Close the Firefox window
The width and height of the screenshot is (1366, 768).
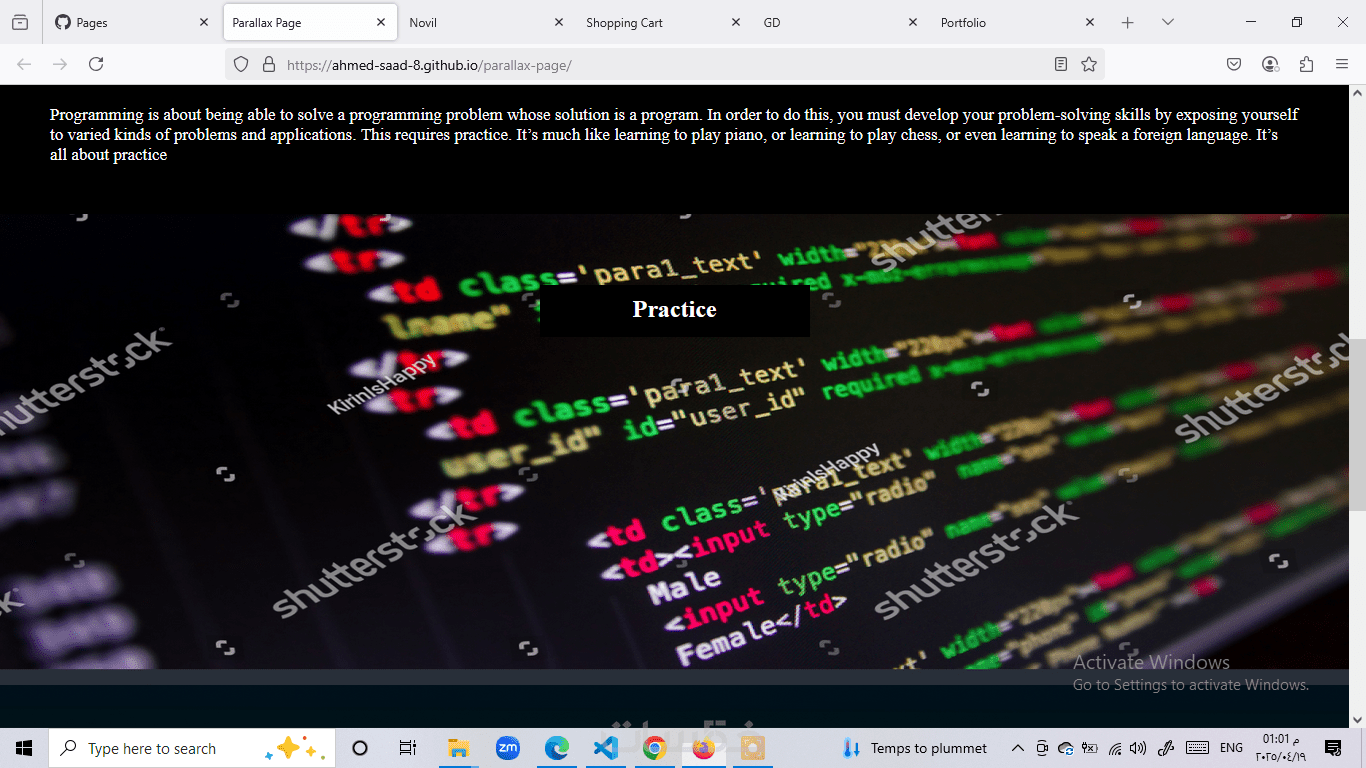1343,22
